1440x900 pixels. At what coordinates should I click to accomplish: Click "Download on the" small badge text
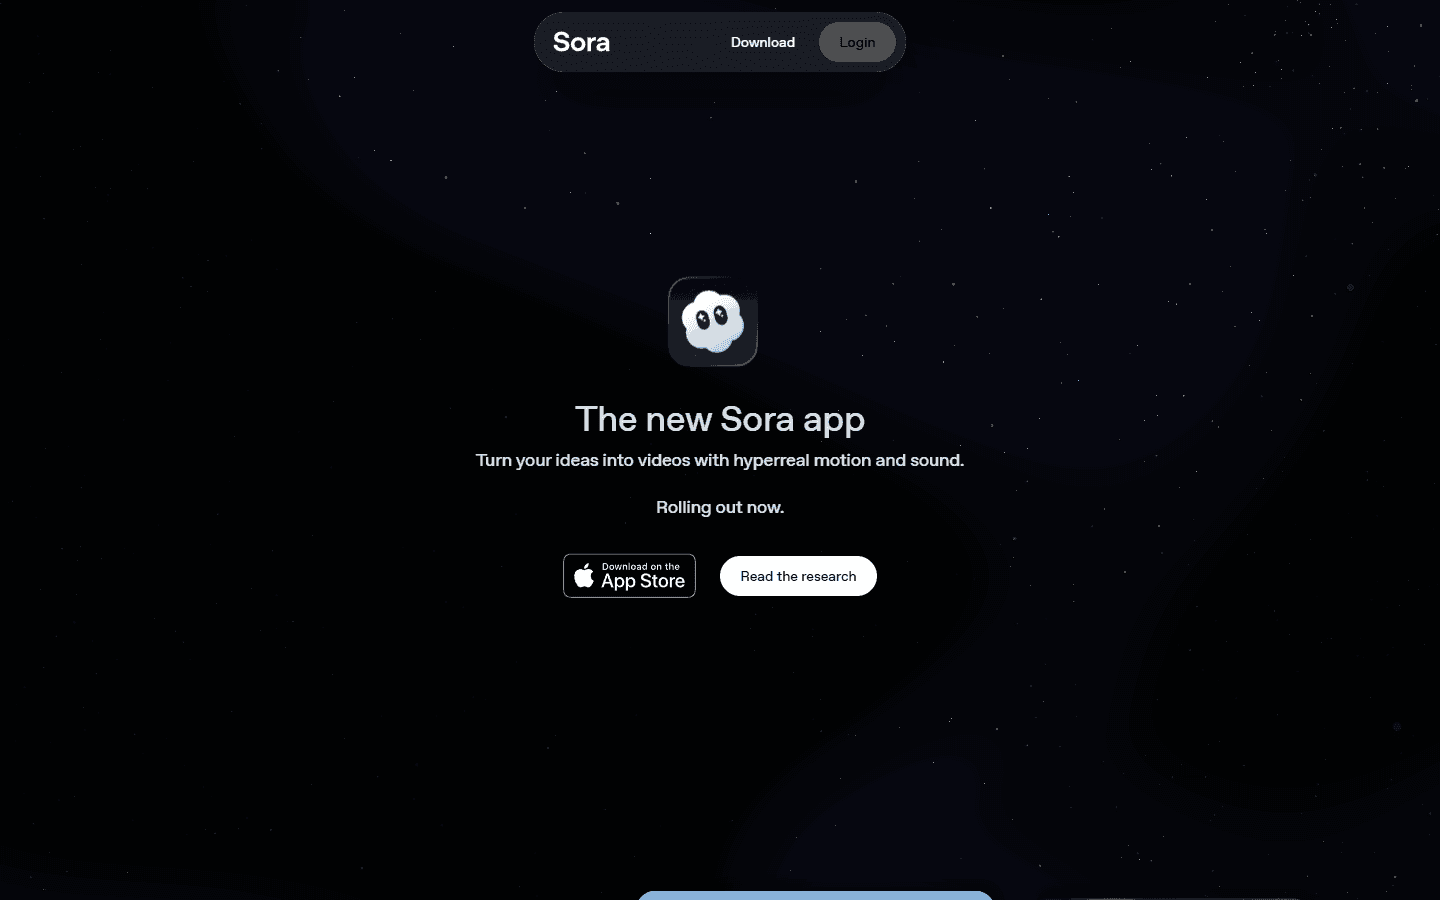(641, 567)
